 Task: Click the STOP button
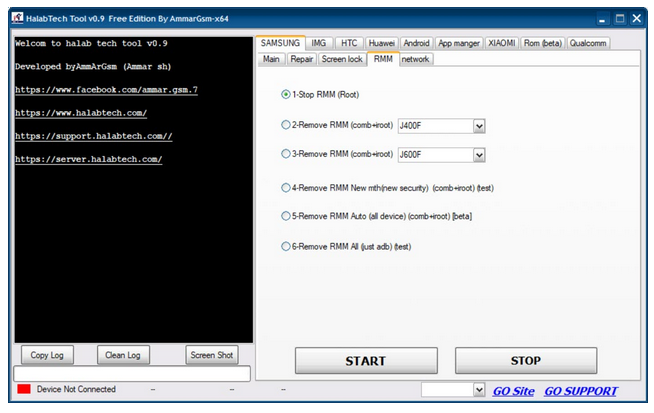click(526, 360)
